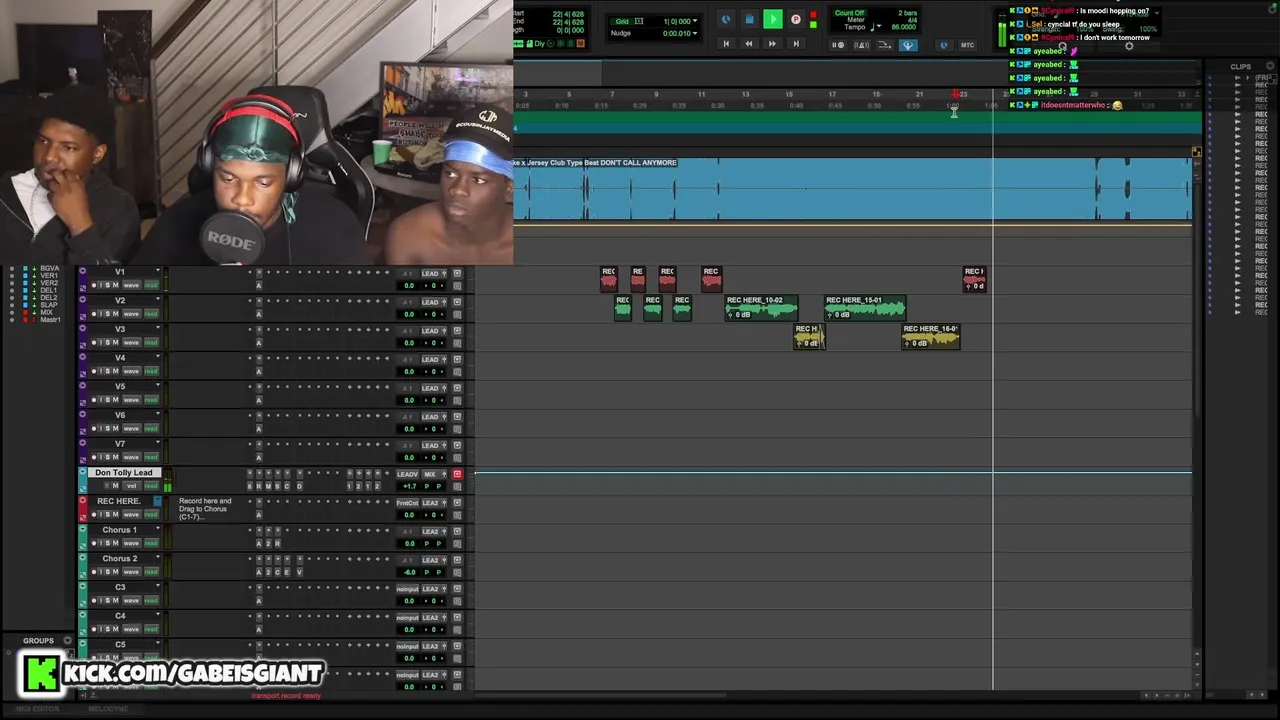Screen dimensions: 1280x720
Task: Click the MELODYNE tab at the bottom
Action: click(107, 709)
